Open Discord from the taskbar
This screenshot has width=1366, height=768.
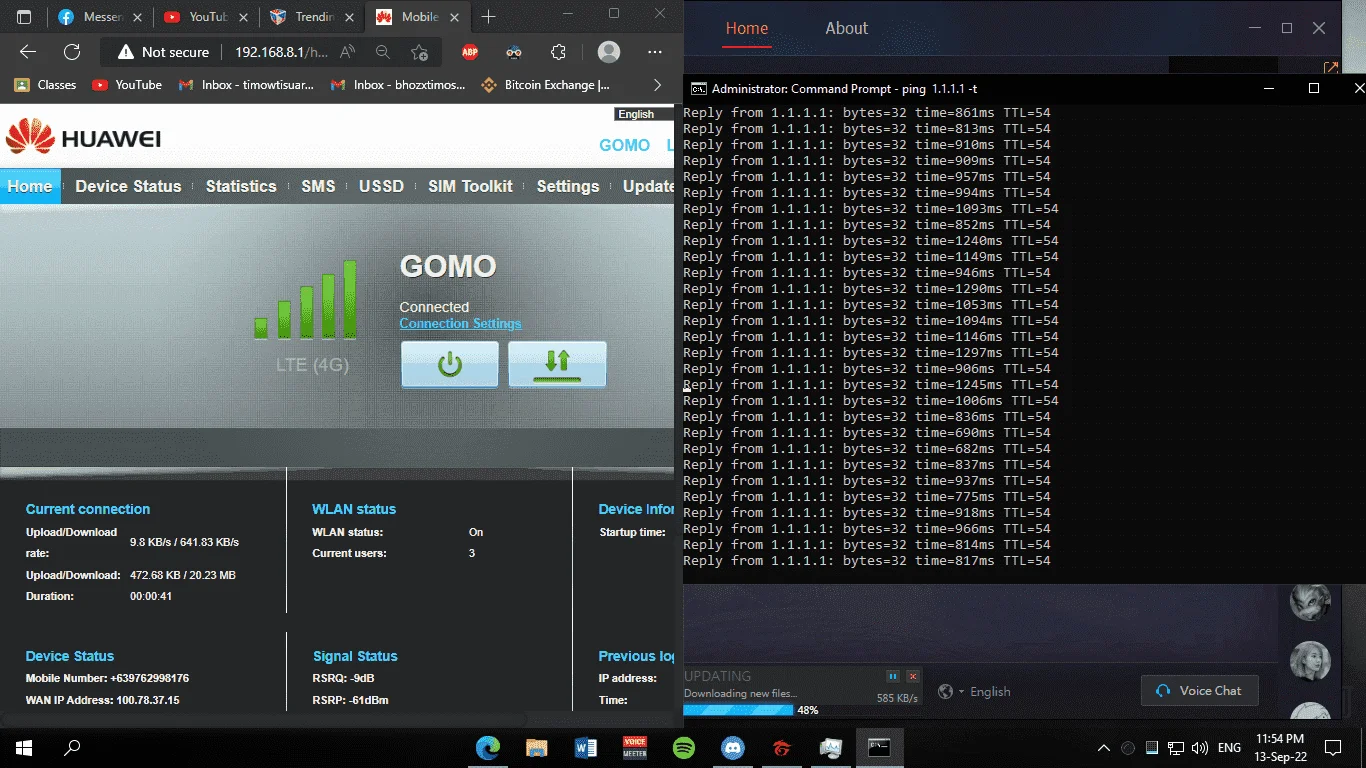click(733, 747)
